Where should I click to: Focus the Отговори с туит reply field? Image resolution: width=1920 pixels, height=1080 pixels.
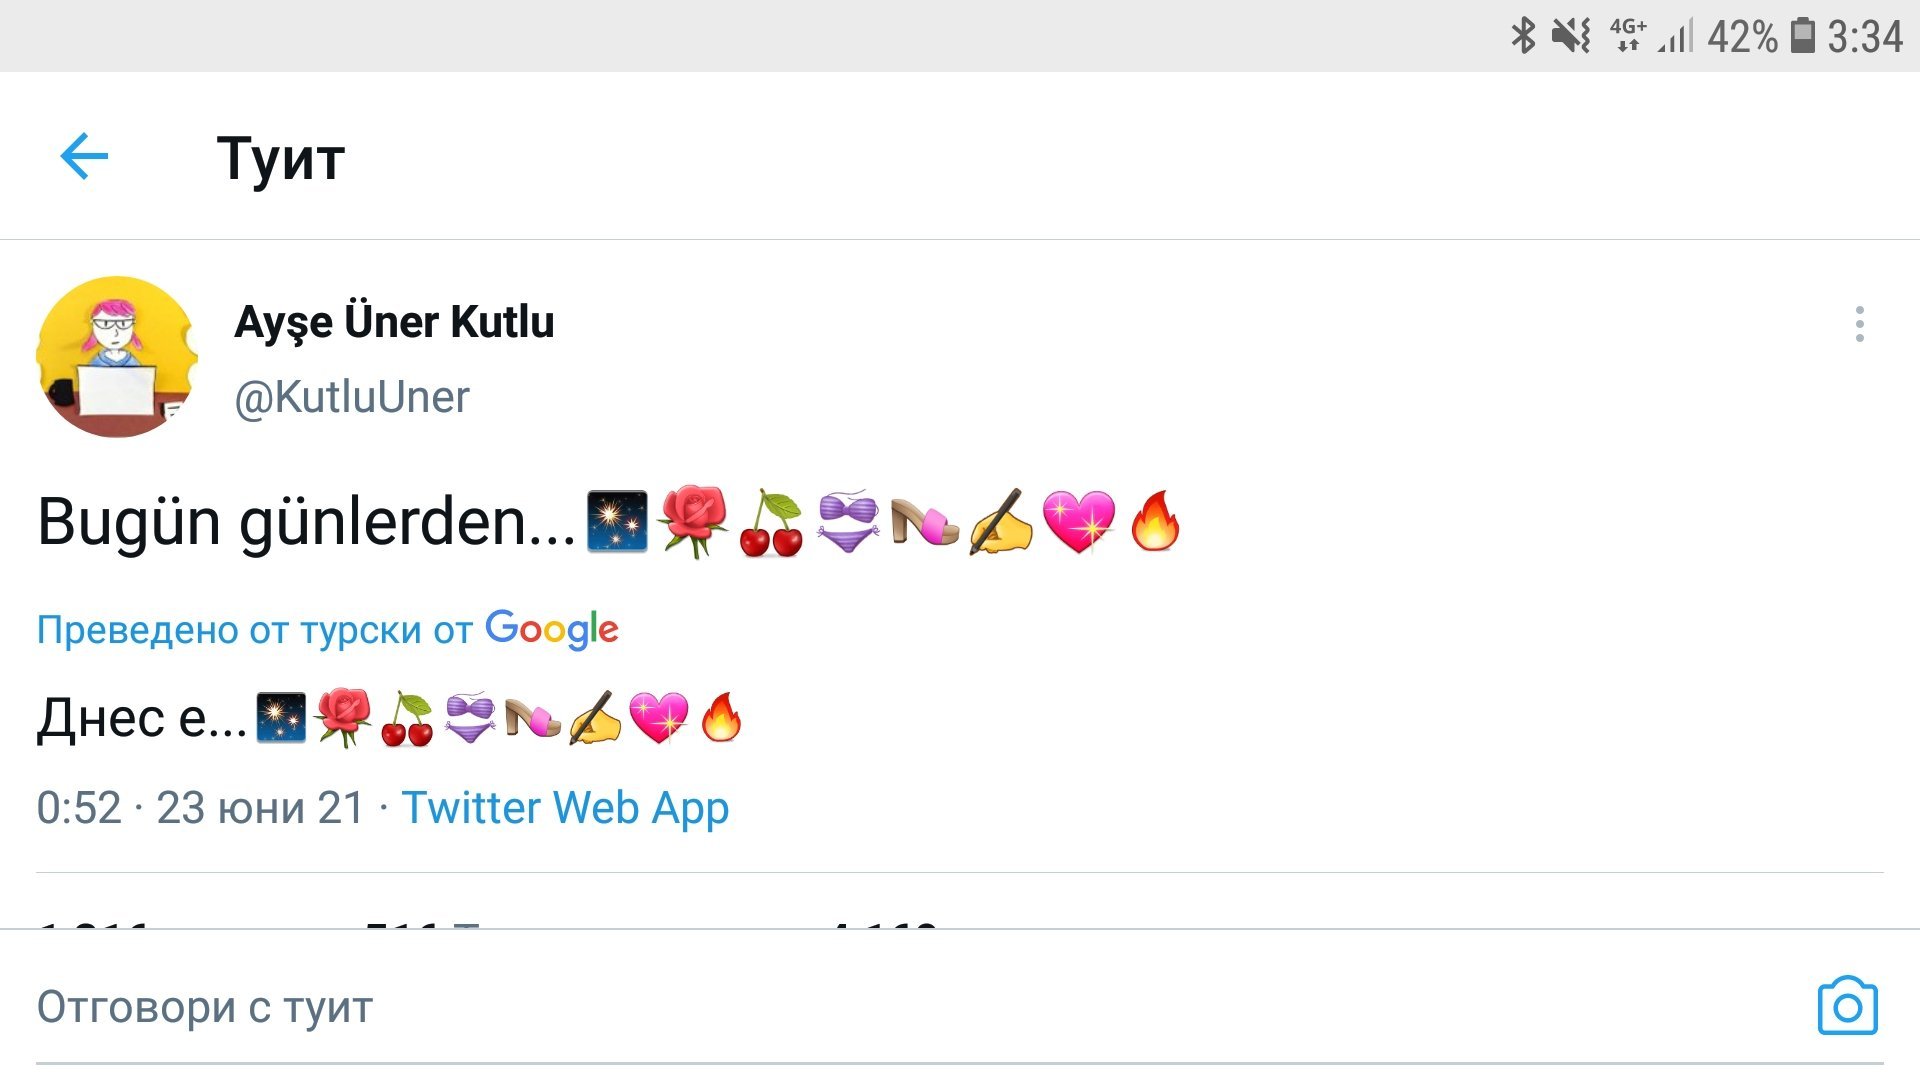[205, 1007]
